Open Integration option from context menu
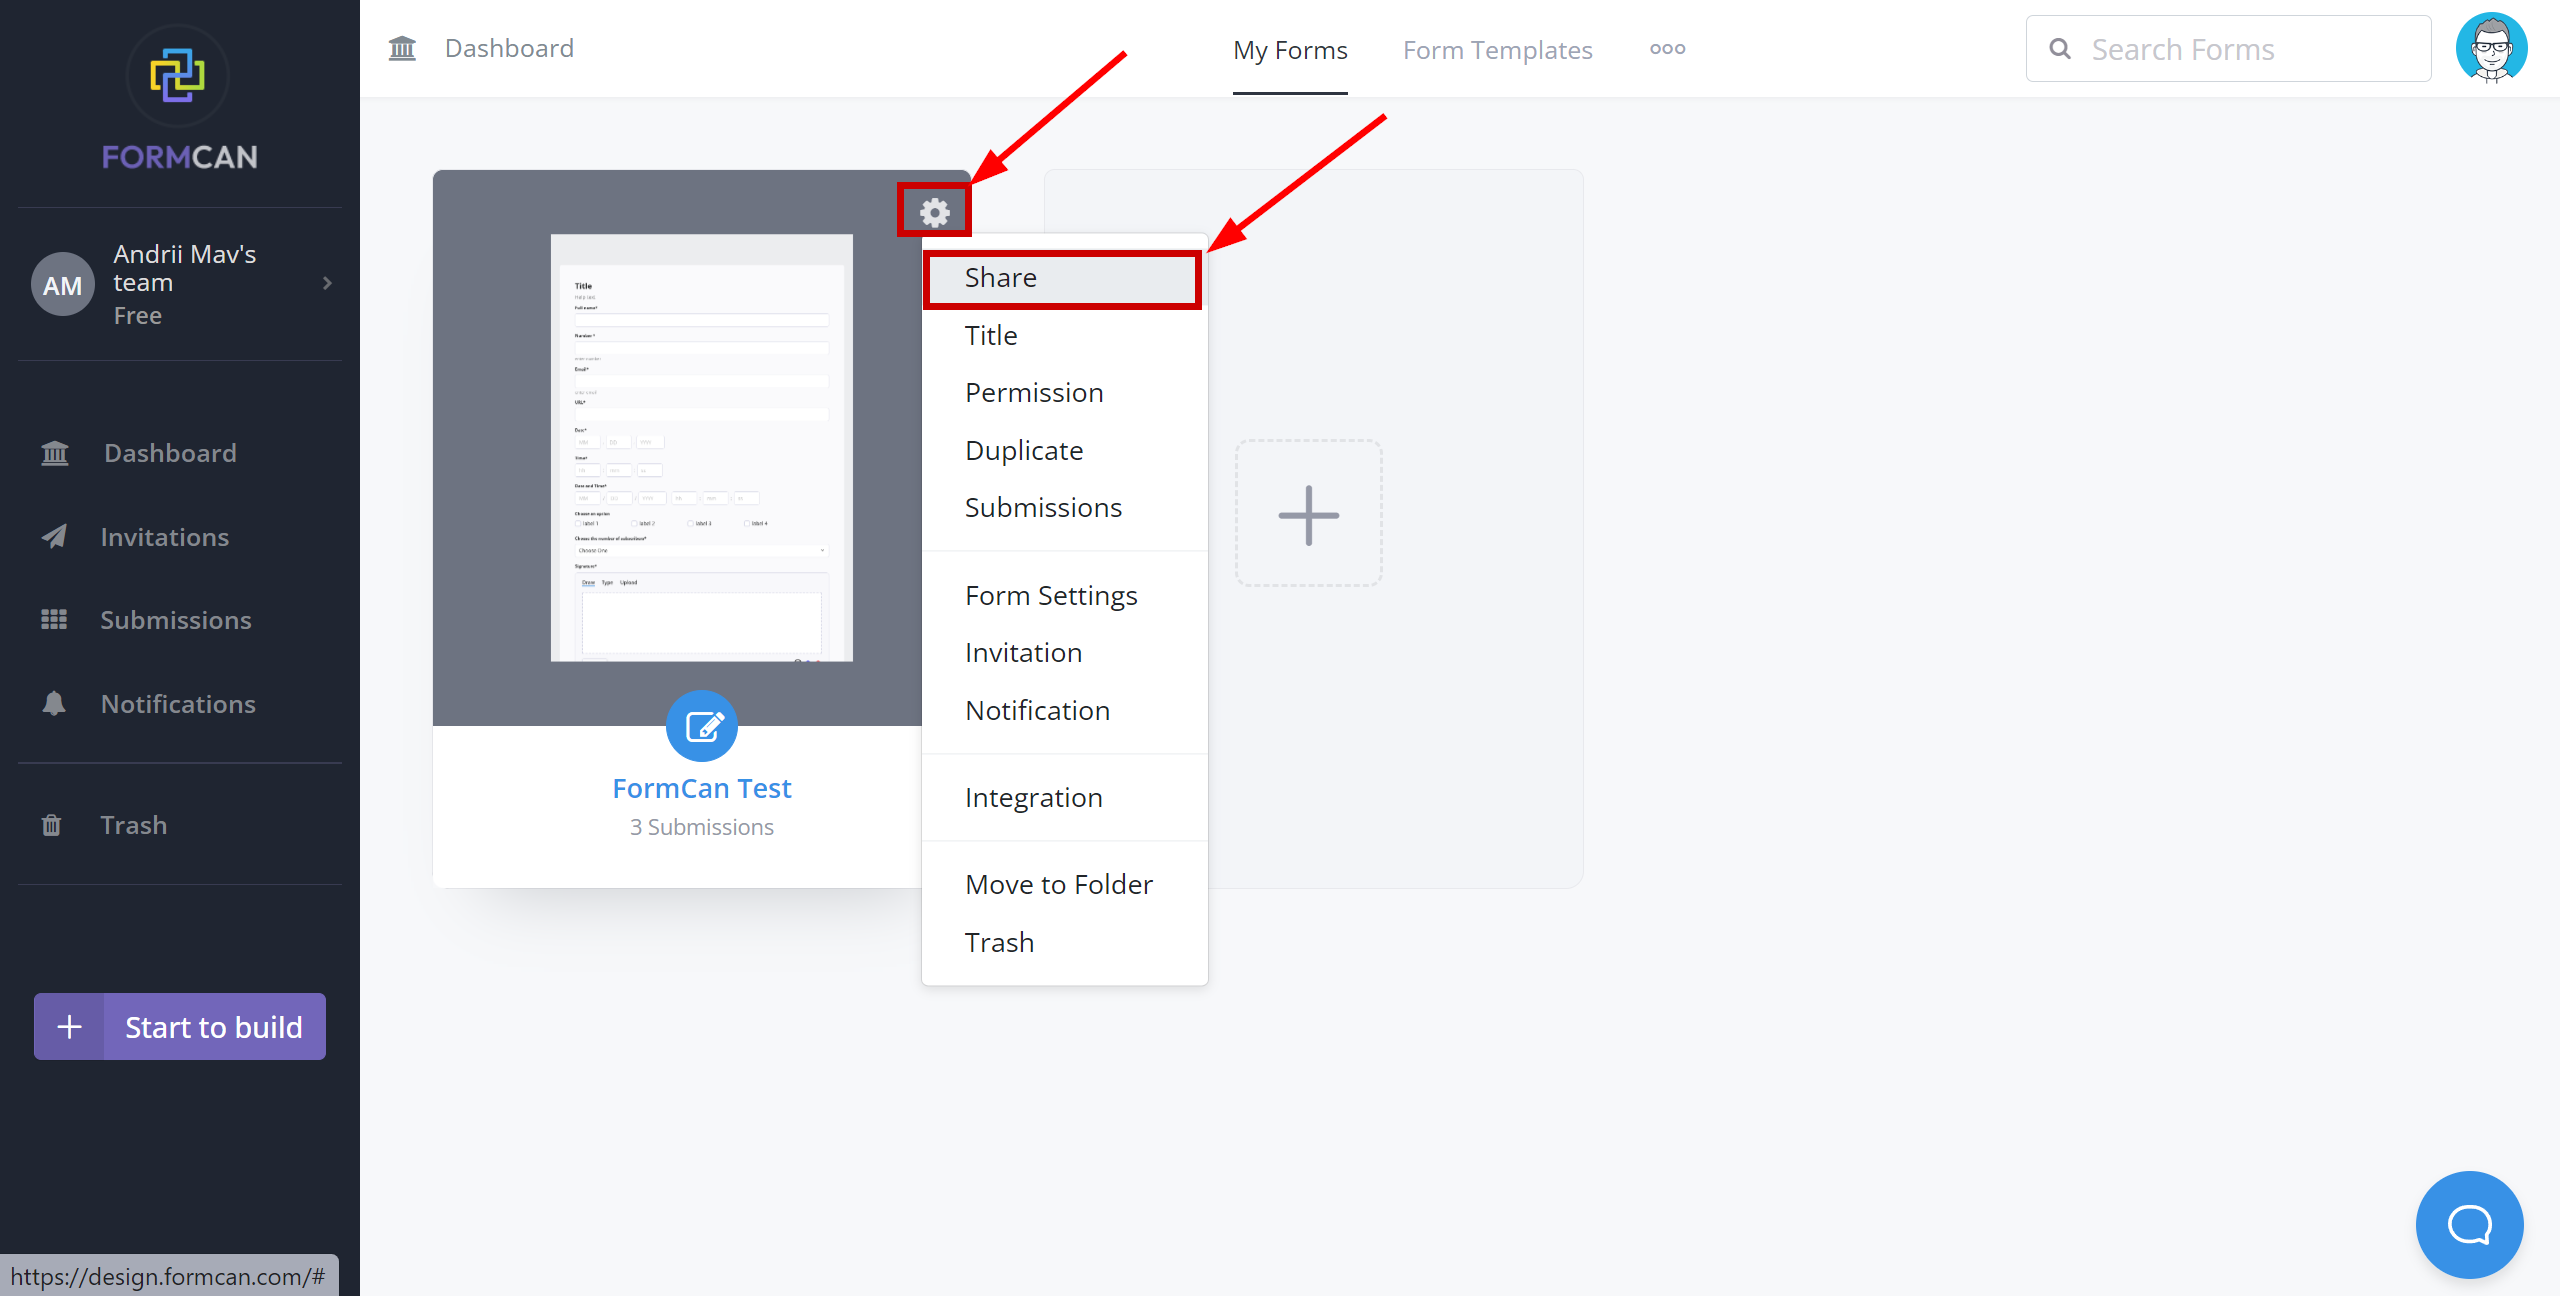Viewport: 2560px width, 1296px height. [1033, 797]
